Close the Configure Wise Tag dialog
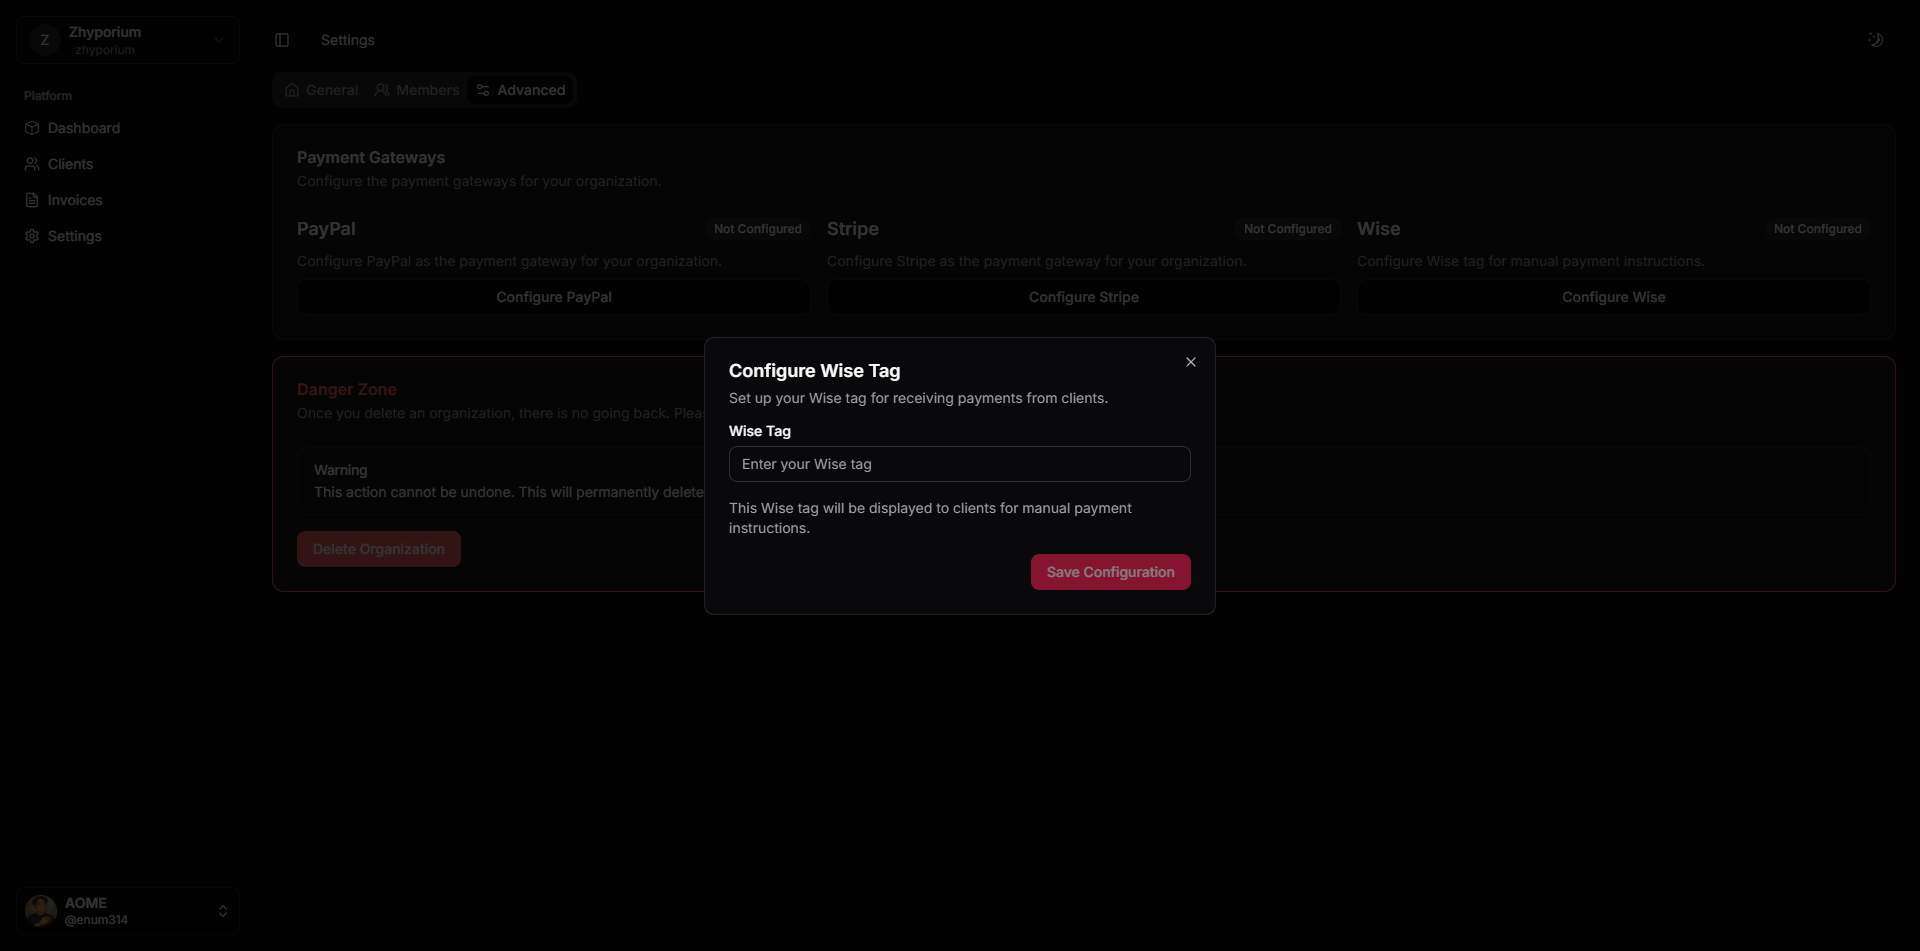The height and width of the screenshot is (951, 1920). point(1190,362)
